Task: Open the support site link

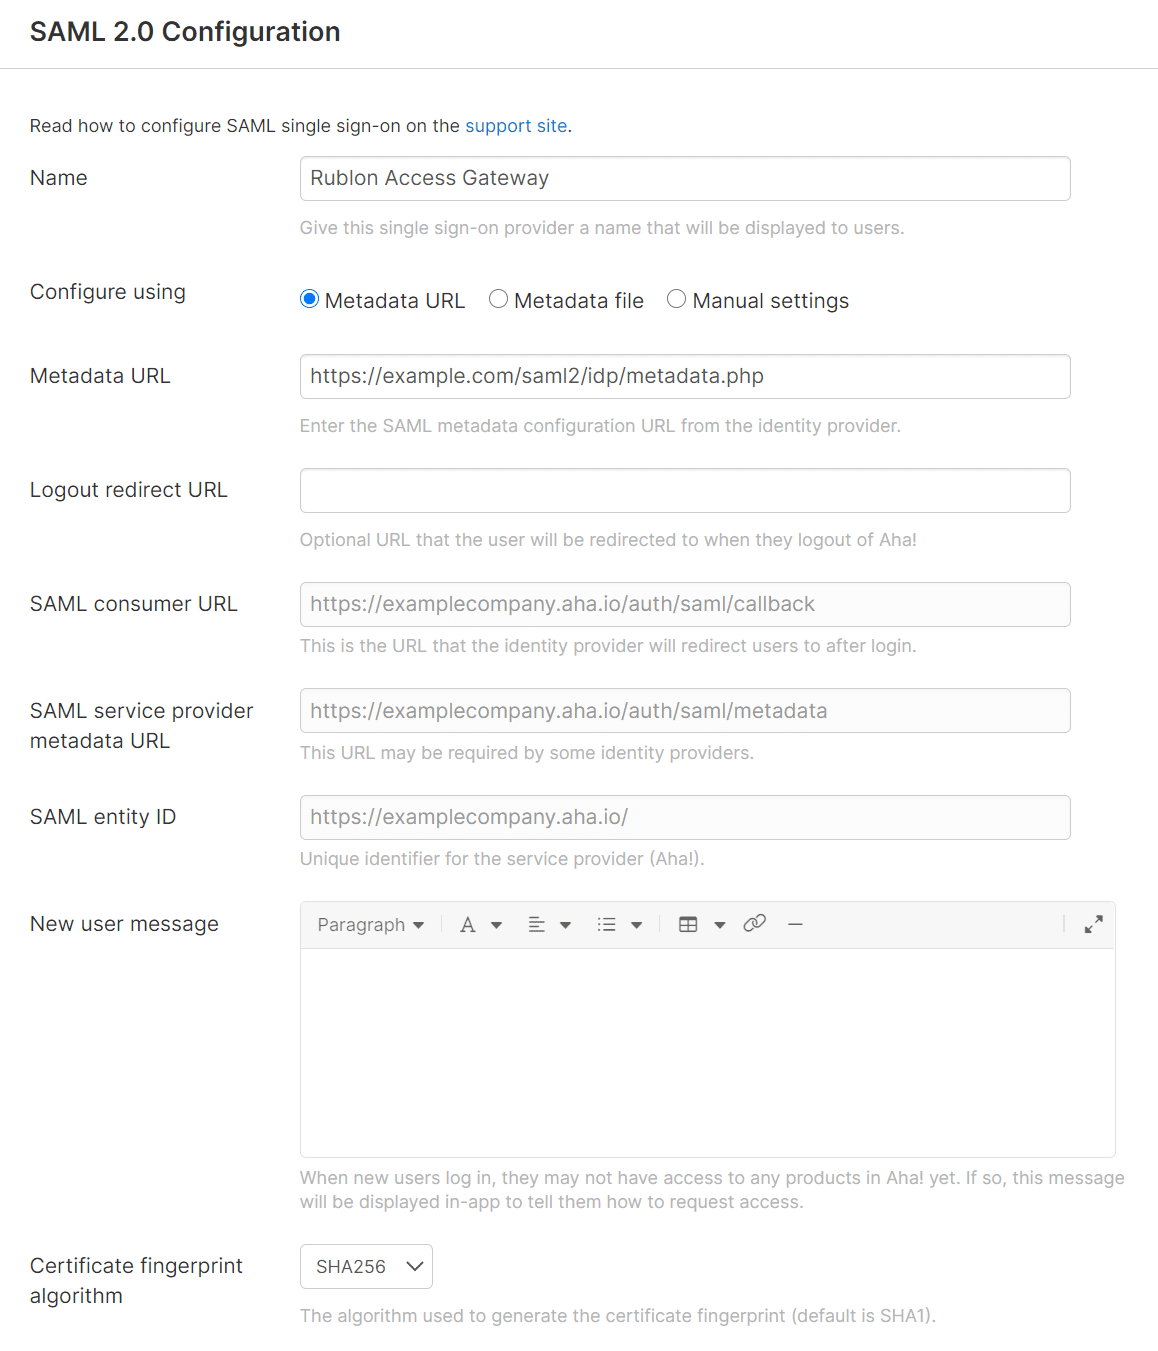Action: coord(516,126)
